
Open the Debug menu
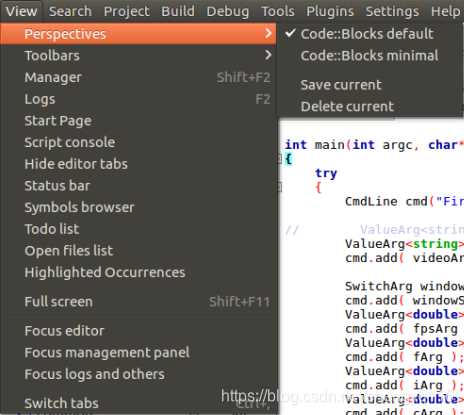(x=228, y=11)
